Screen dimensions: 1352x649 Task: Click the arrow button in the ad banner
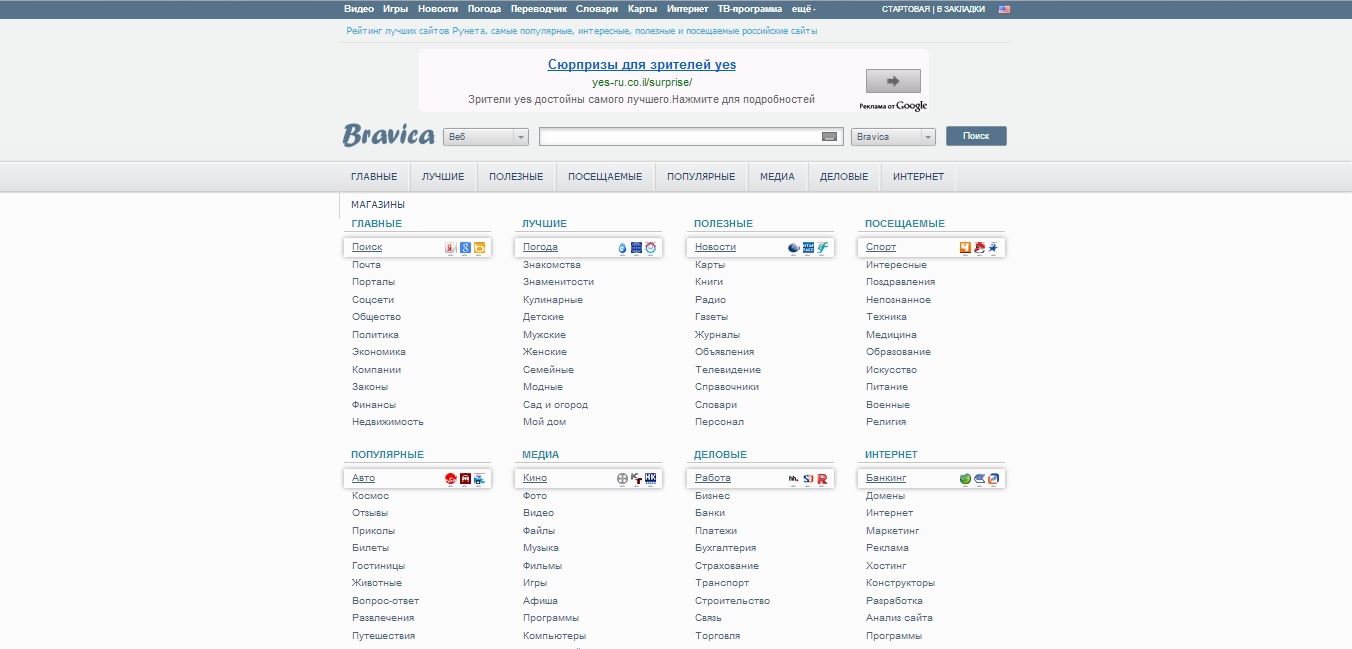pos(893,82)
